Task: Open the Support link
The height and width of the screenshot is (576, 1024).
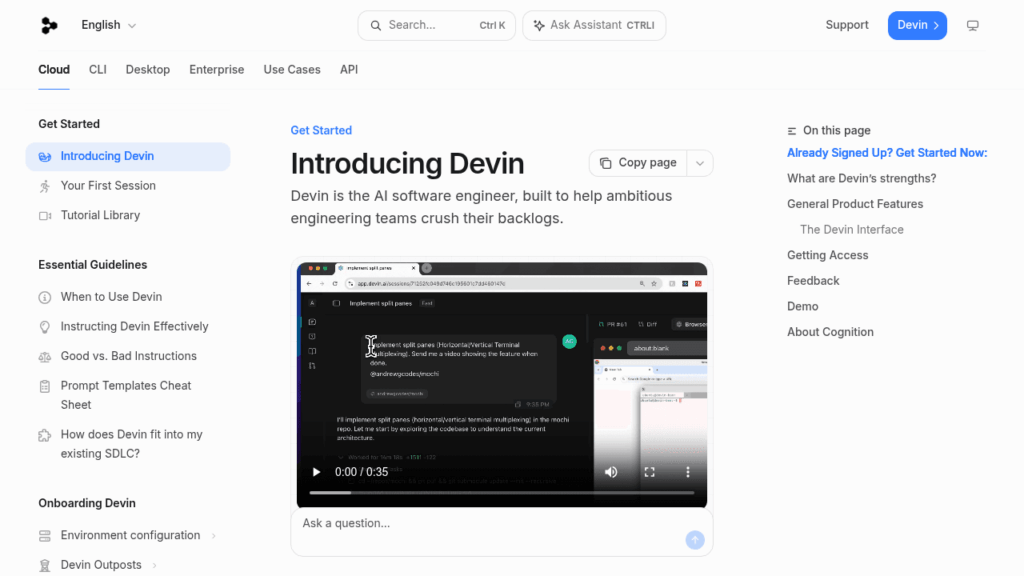Action: click(x=846, y=25)
